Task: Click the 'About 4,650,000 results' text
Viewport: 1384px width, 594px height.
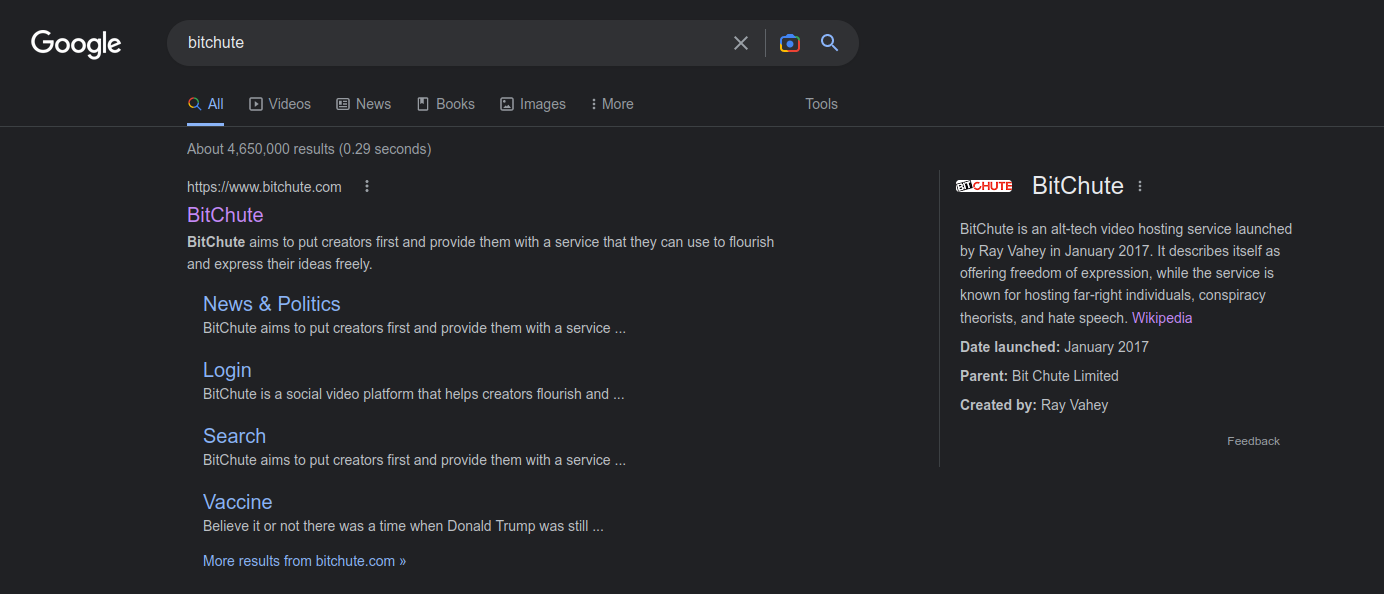Action: pos(309,149)
